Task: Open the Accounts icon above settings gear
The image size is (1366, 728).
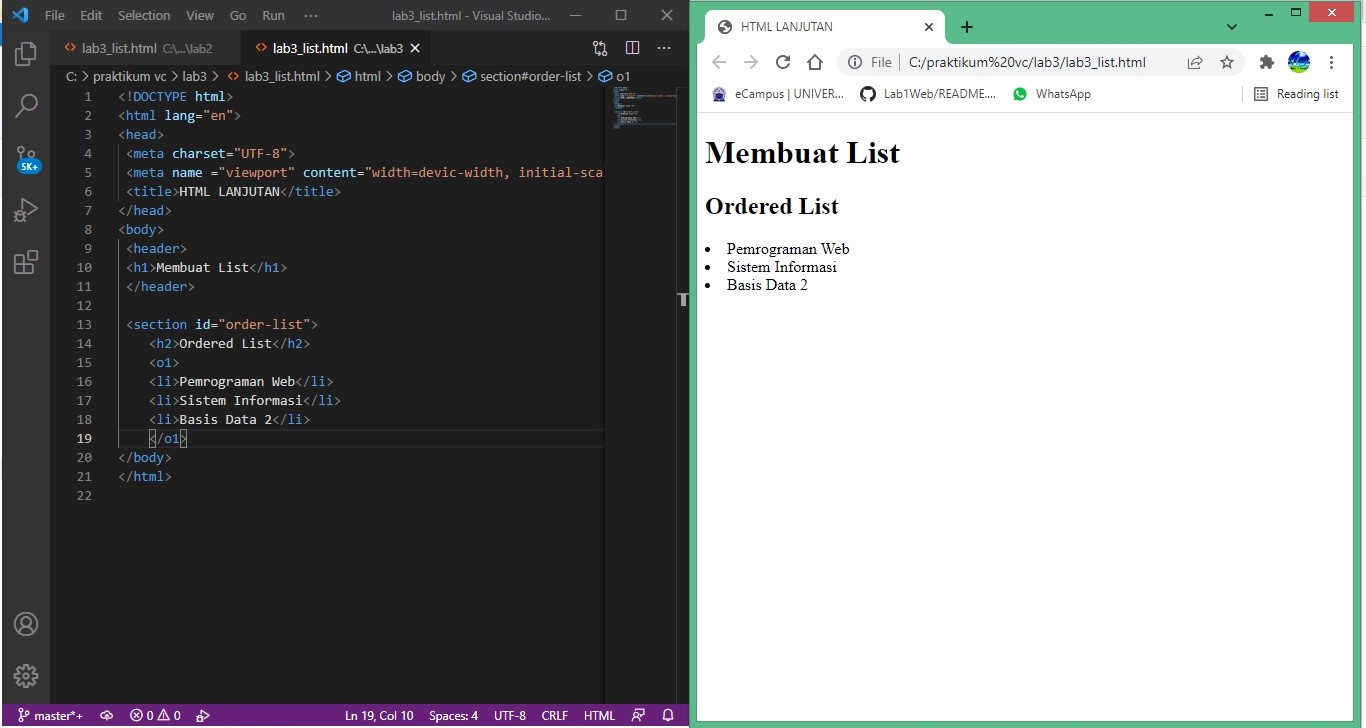Action: tap(26, 624)
